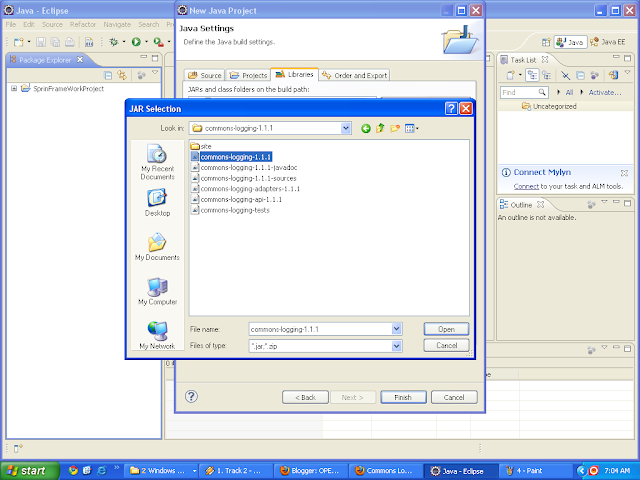Image resolution: width=640 pixels, height=480 pixels.
Task: Open My Documents in places bar
Action: point(157,247)
